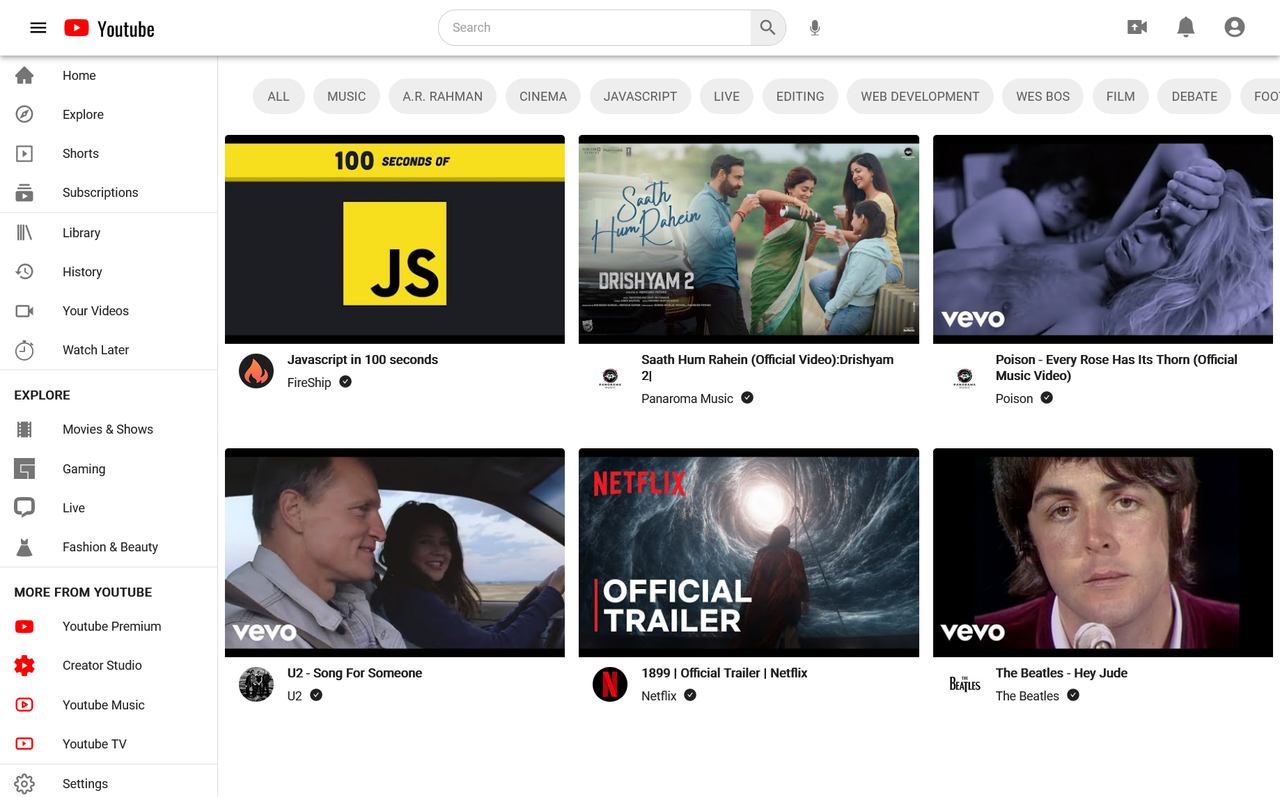Select the ALL filter tab
Screen dimensions: 1280x797
(x=278, y=96)
